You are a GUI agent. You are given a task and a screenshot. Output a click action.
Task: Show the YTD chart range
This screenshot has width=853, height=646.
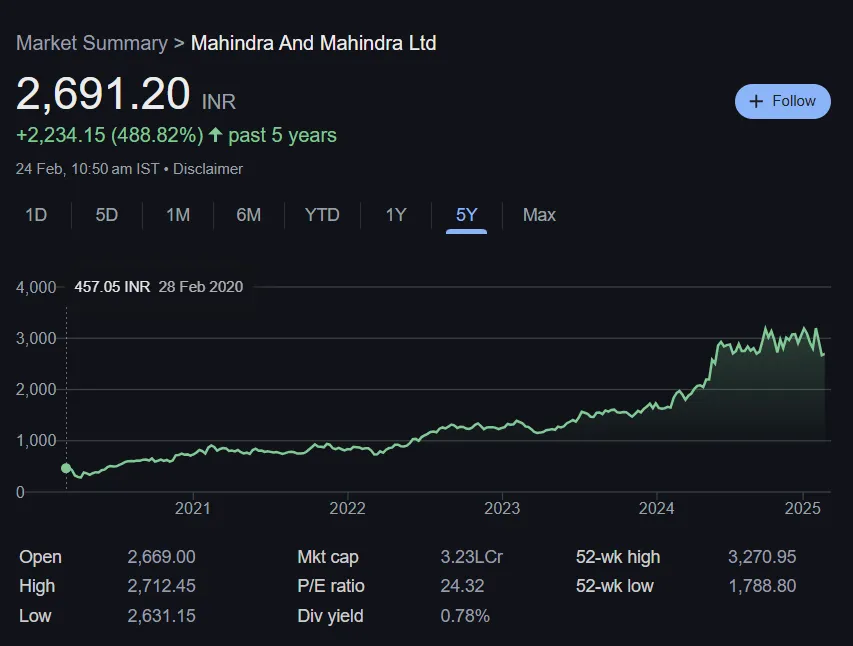[322, 215]
